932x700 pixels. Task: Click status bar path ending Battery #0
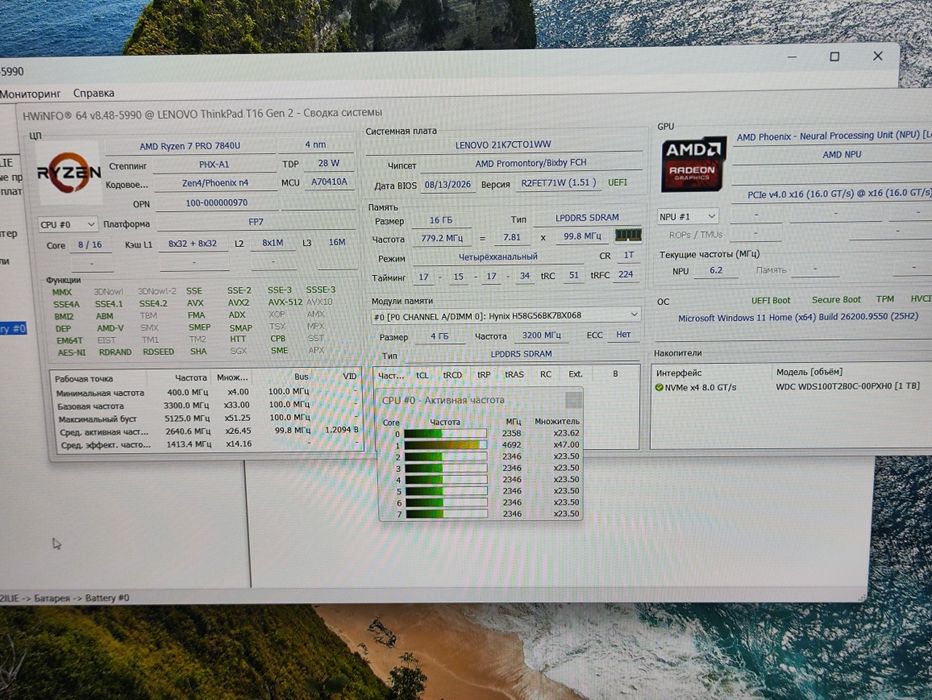click(64, 598)
